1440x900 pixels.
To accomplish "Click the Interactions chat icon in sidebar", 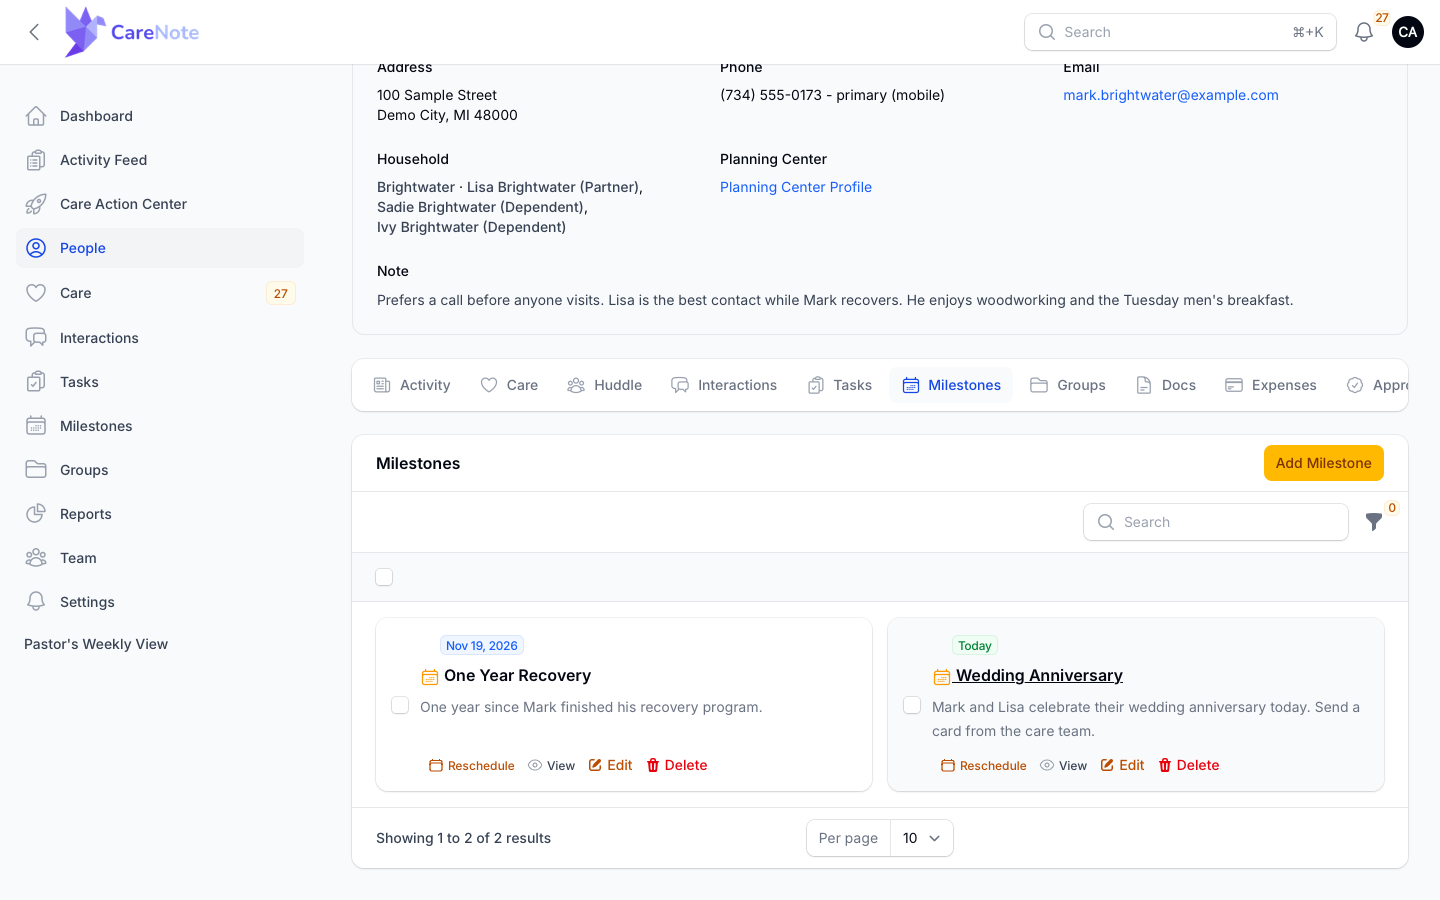I will click(36, 338).
